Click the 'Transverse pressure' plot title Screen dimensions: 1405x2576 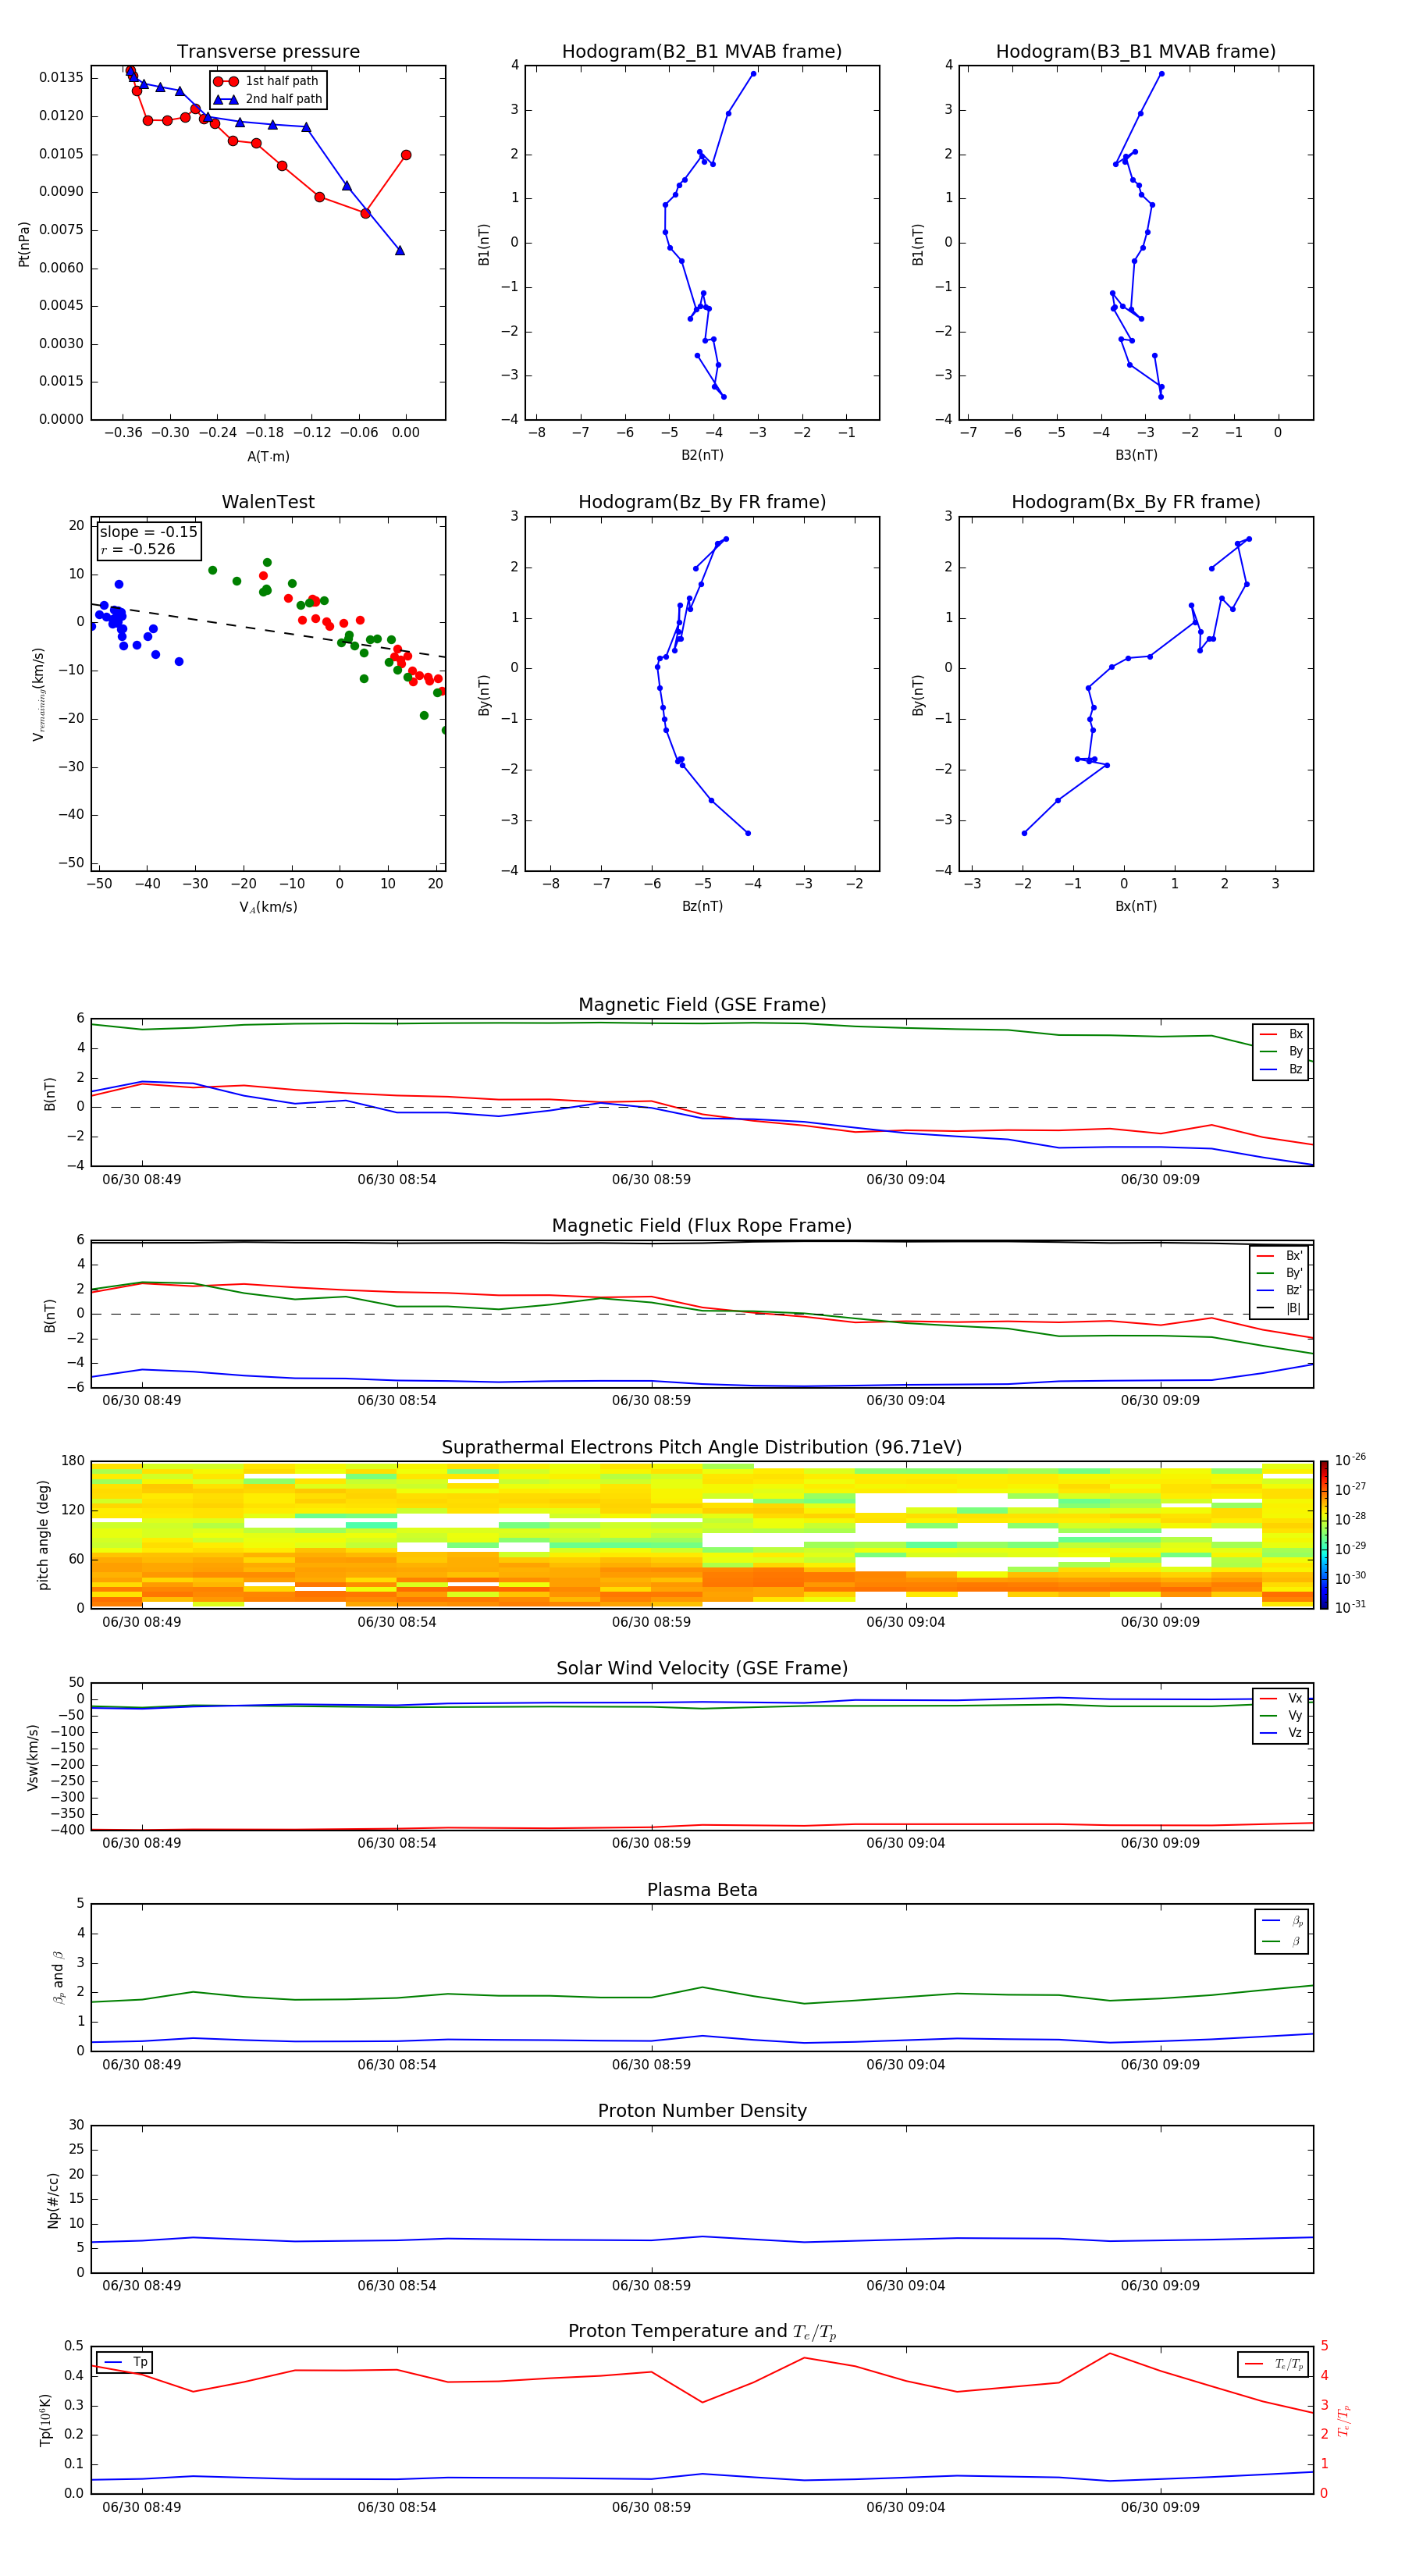(x=268, y=52)
